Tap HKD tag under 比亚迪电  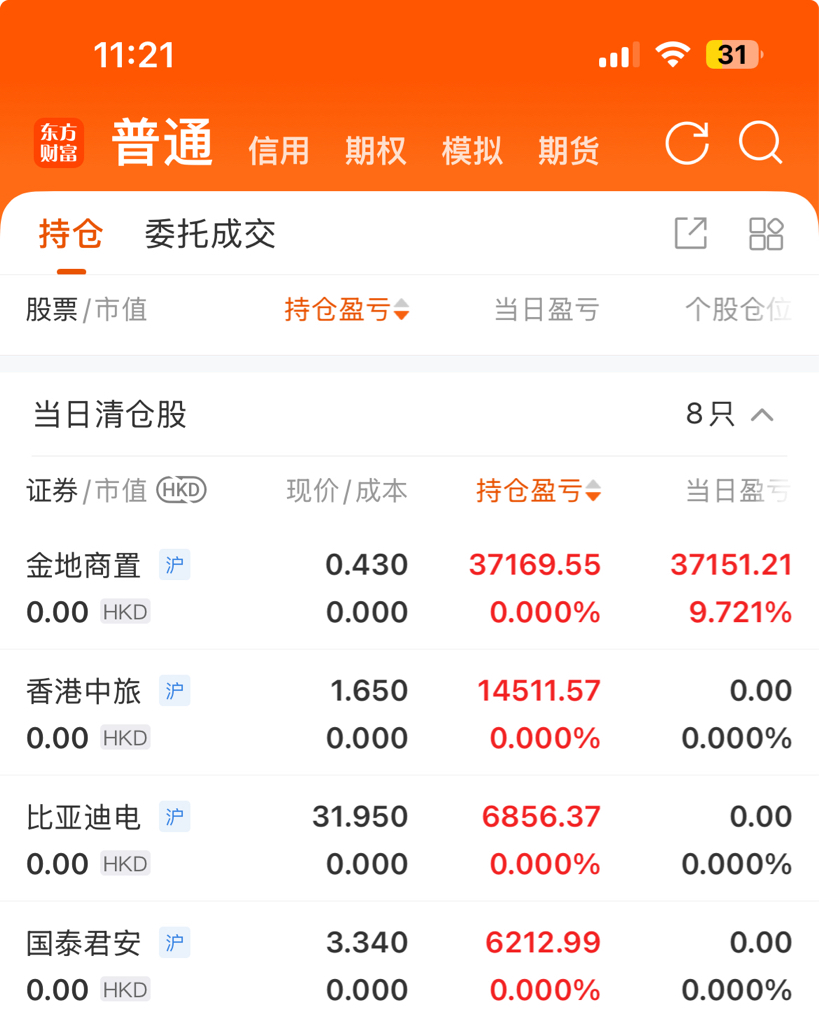(x=125, y=864)
